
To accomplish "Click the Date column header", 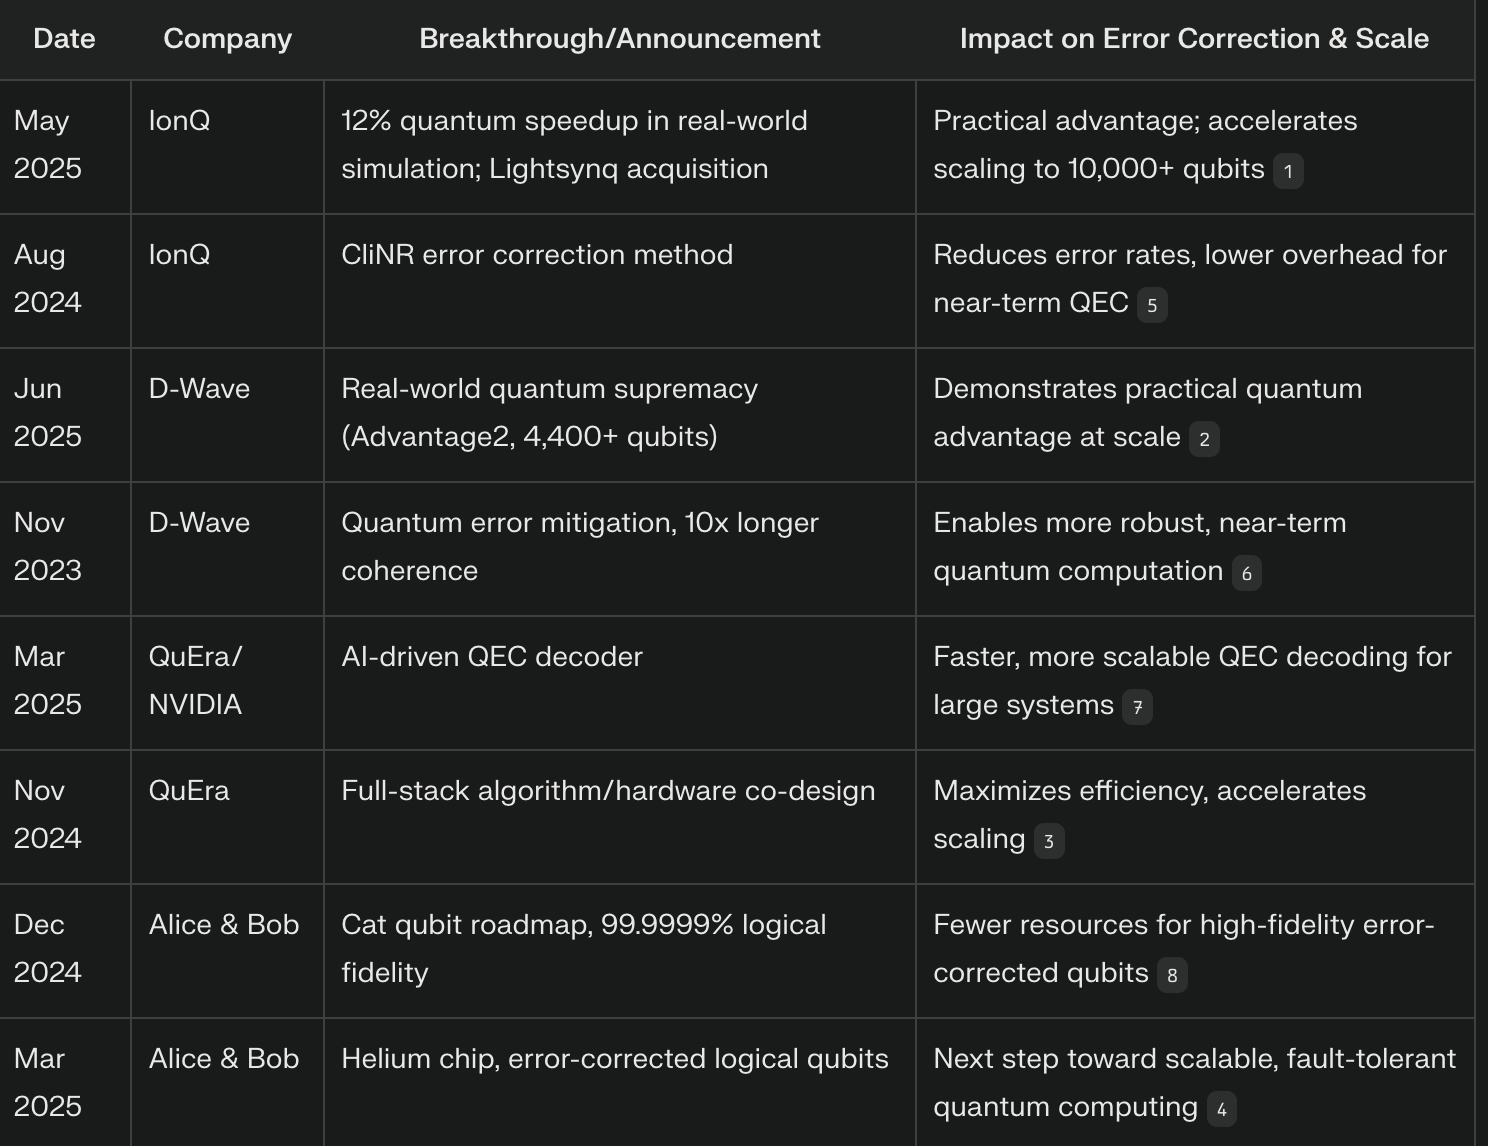I will 64,39.
